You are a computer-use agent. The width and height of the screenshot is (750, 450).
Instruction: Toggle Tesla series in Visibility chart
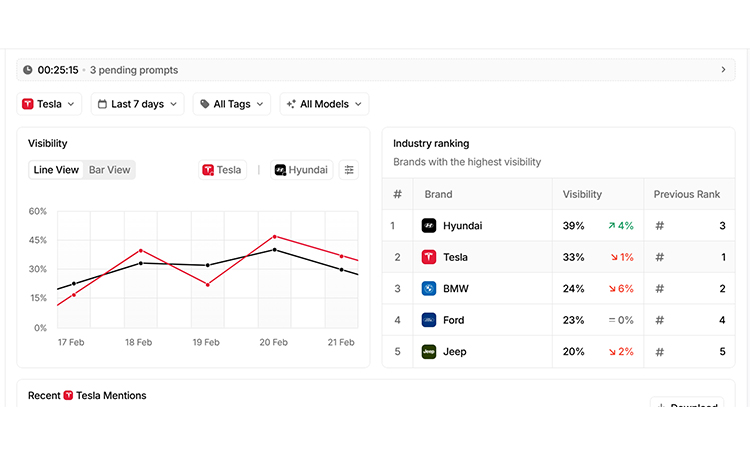[222, 170]
